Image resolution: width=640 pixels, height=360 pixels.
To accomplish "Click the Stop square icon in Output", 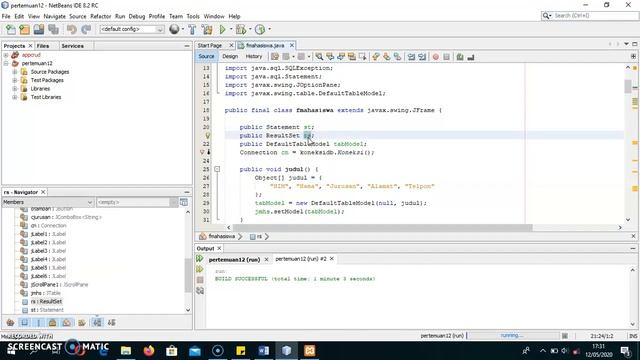I will [x=200, y=280].
